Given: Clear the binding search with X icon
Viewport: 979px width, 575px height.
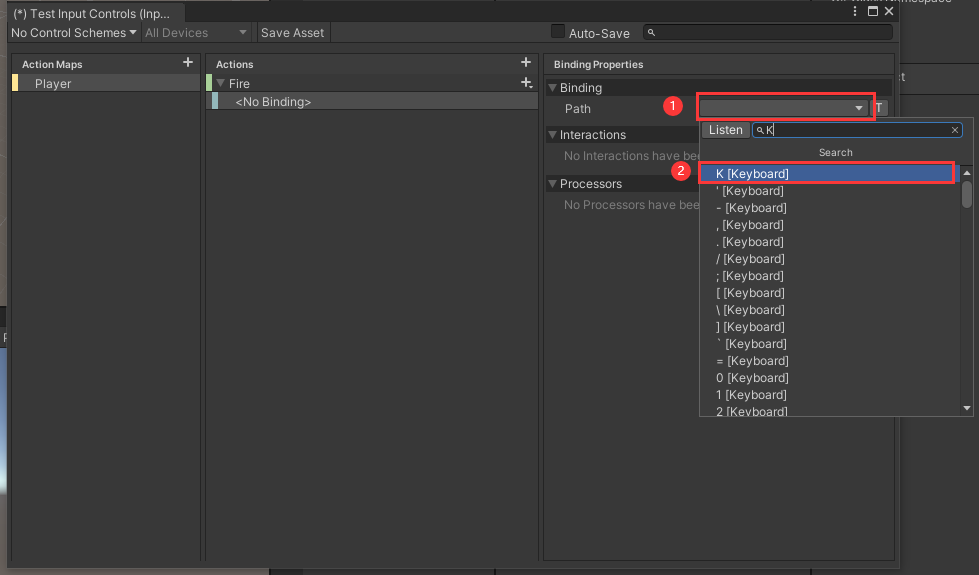Looking at the screenshot, I should (955, 130).
